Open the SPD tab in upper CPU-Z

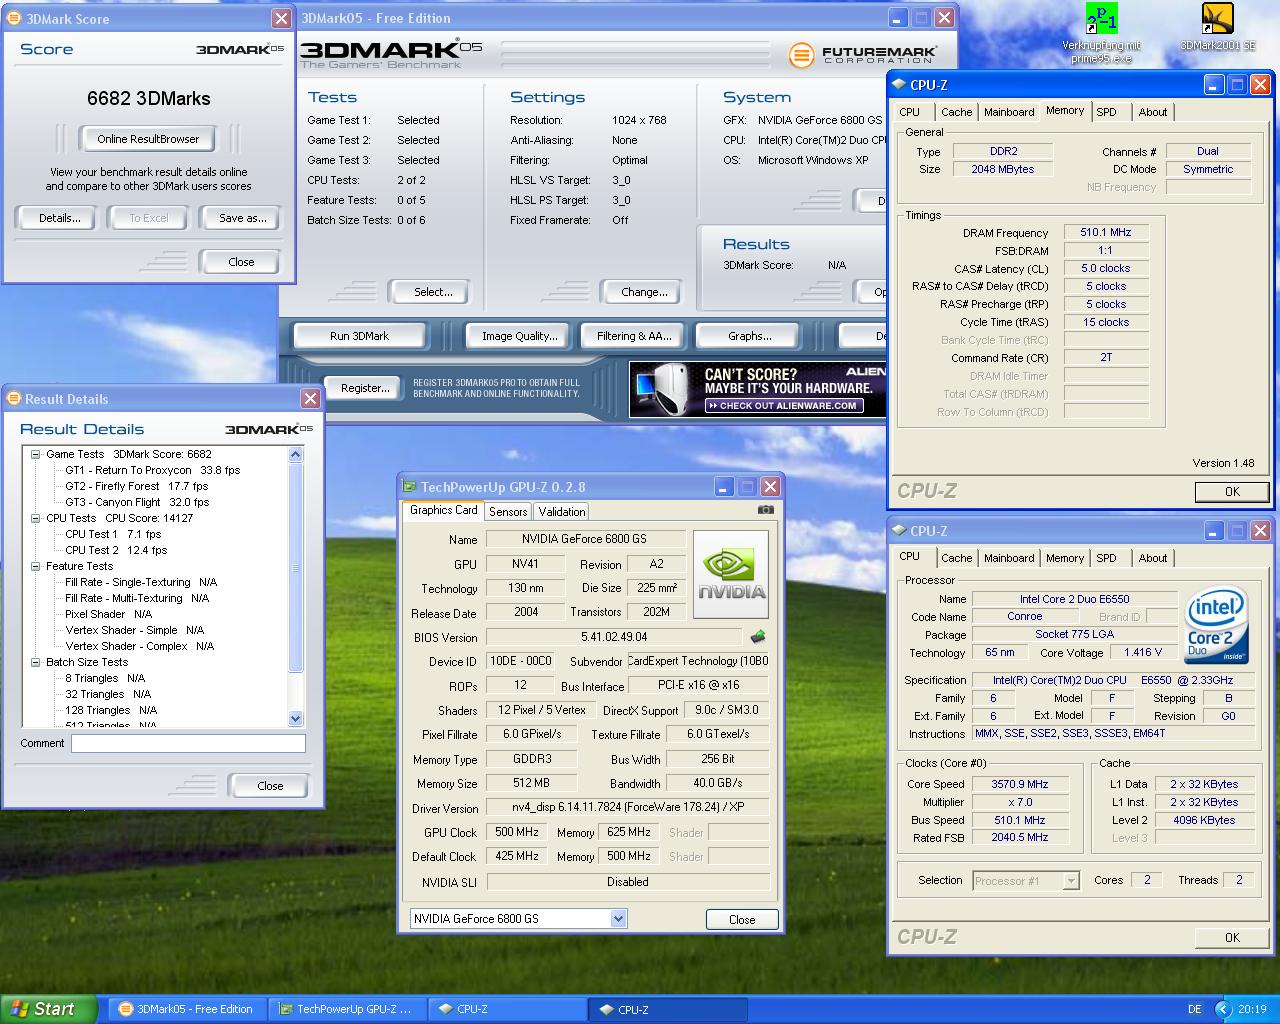[1106, 112]
